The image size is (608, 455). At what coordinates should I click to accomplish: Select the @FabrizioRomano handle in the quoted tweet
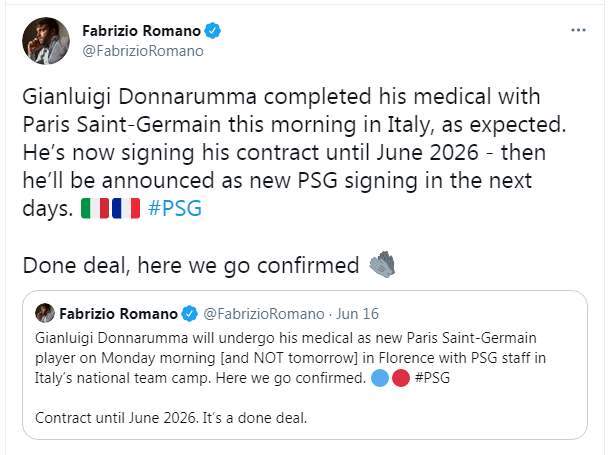264,313
